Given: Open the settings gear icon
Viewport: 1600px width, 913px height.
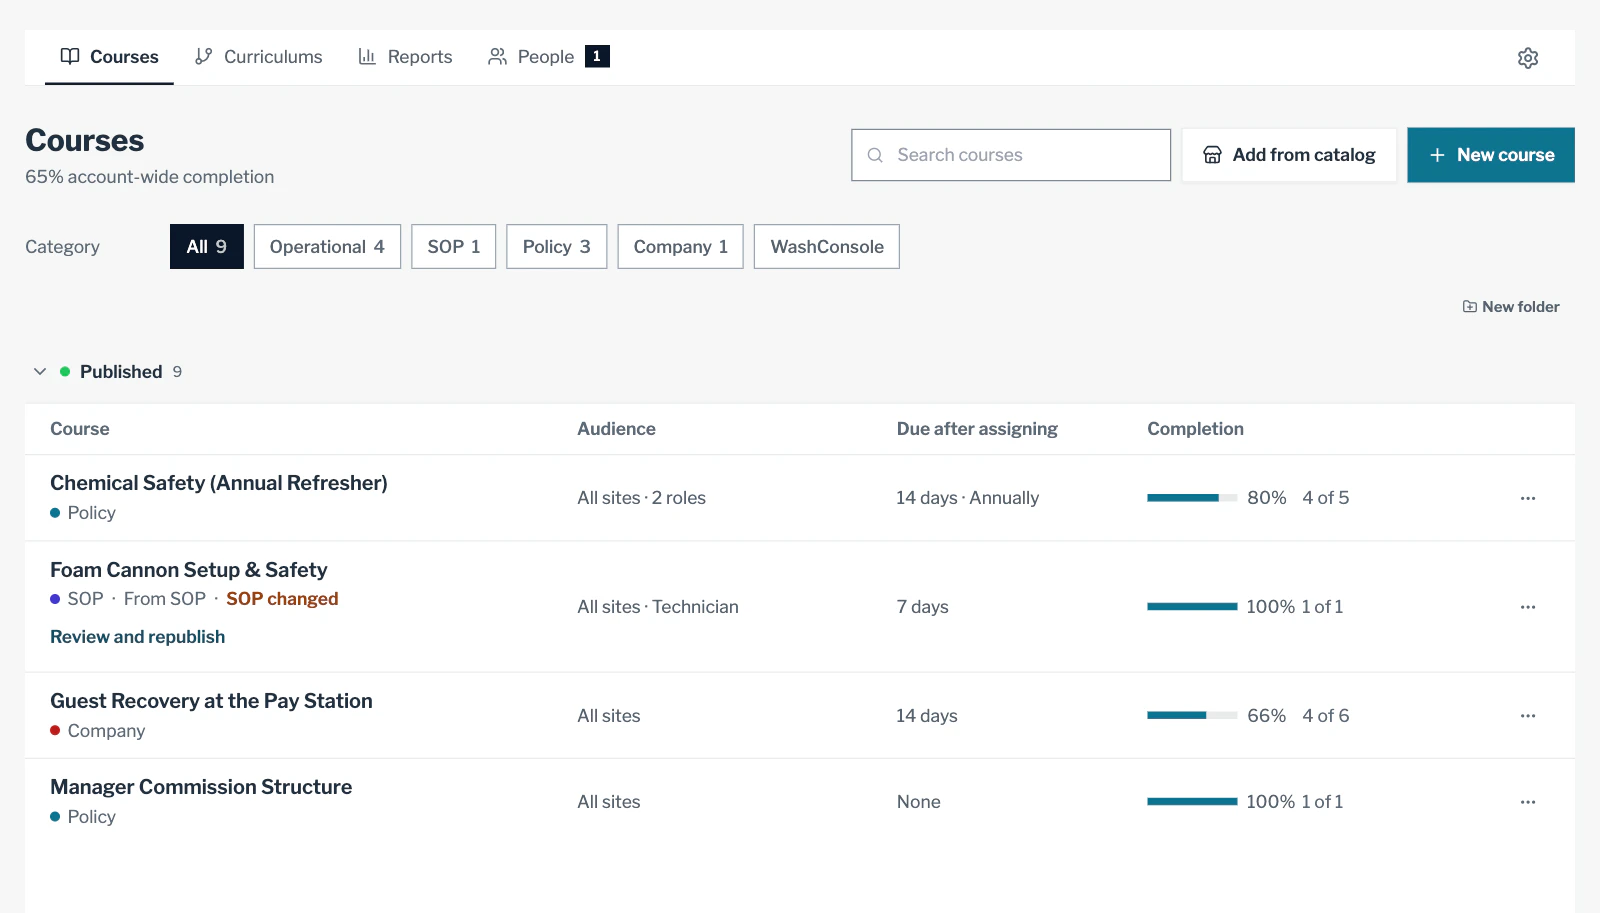Looking at the screenshot, I should point(1527,58).
